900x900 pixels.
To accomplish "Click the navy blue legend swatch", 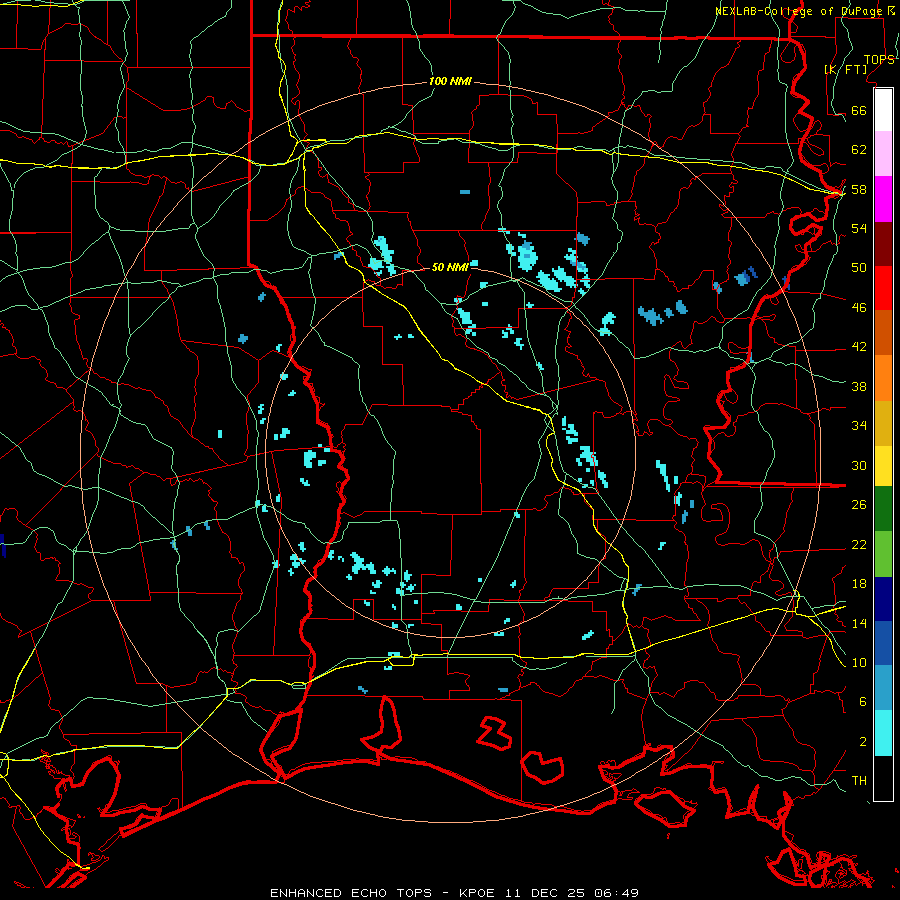I will click(883, 599).
